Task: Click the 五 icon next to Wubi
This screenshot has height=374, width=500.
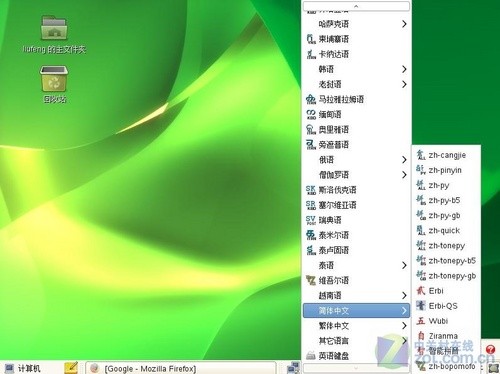Action: [421, 321]
